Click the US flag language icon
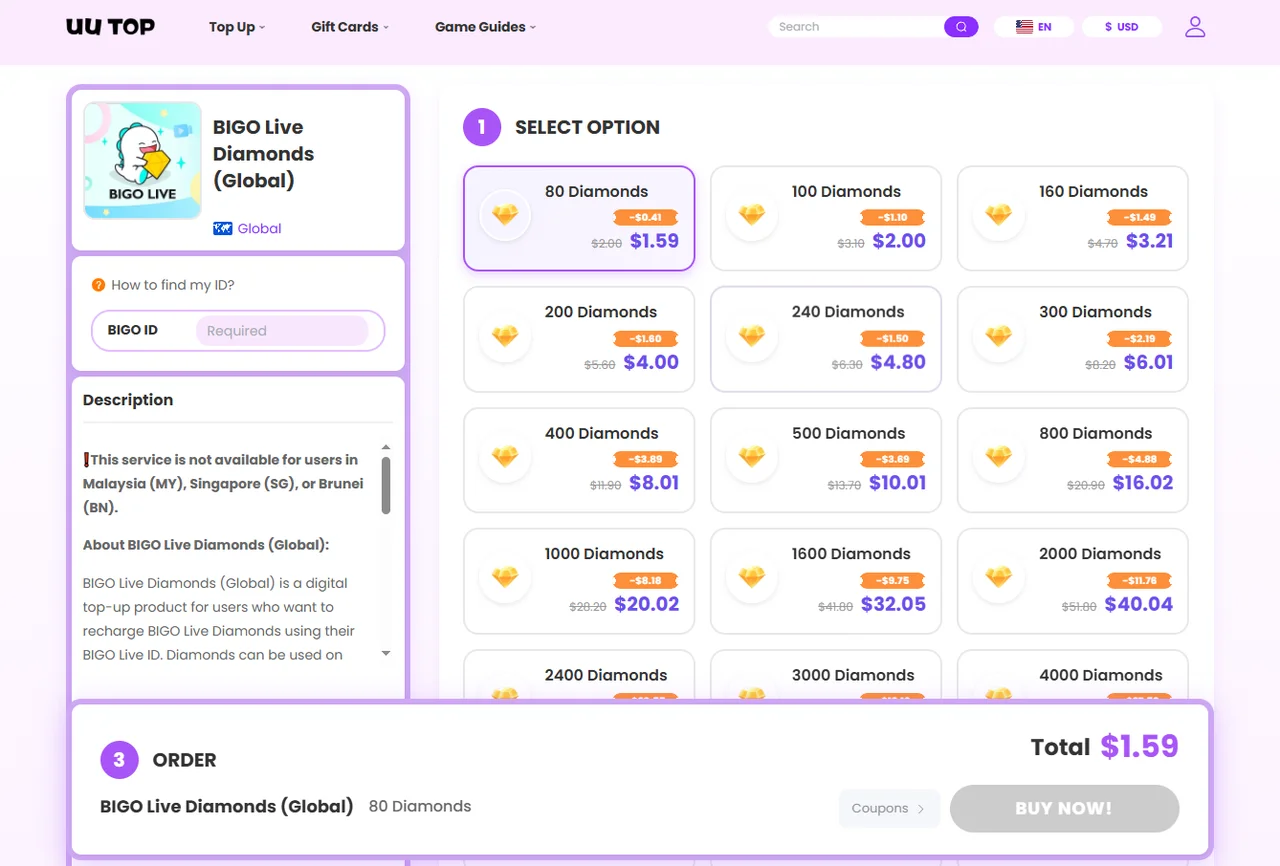The height and width of the screenshot is (866, 1280). 1024,27
